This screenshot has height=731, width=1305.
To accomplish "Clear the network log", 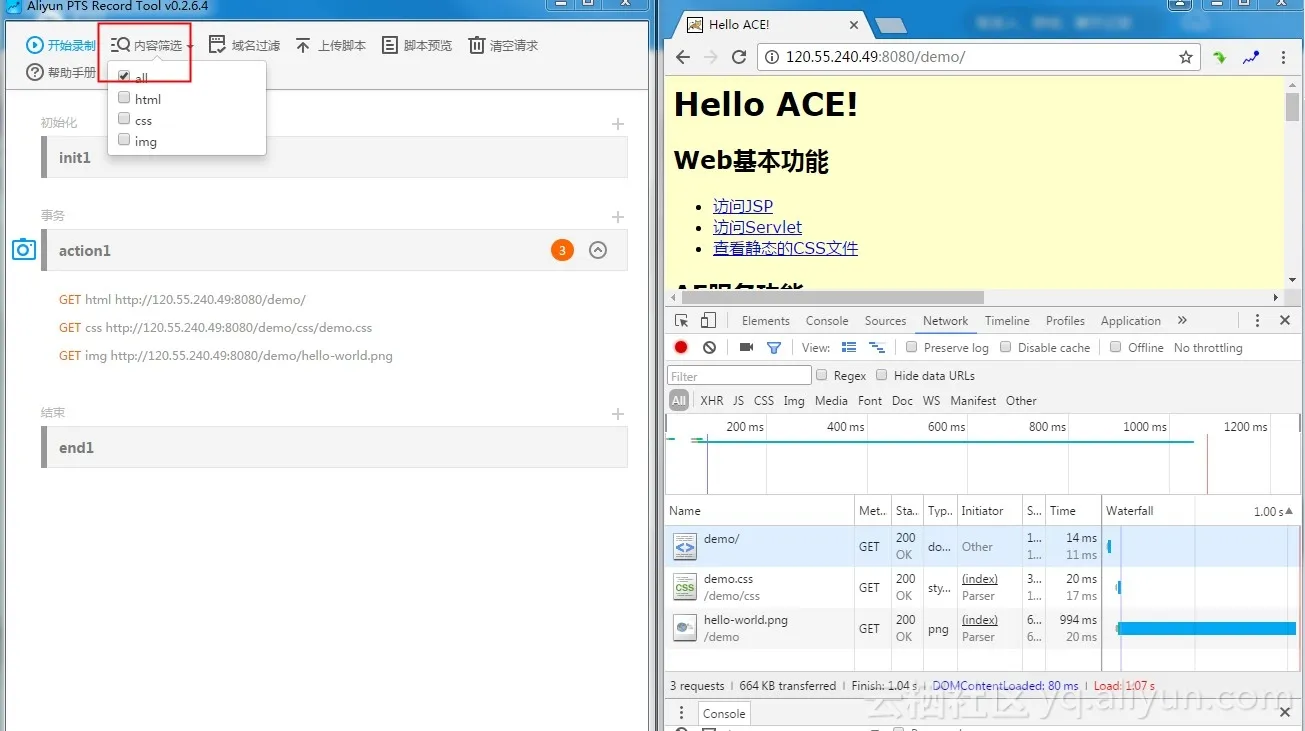I will [x=709, y=347].
